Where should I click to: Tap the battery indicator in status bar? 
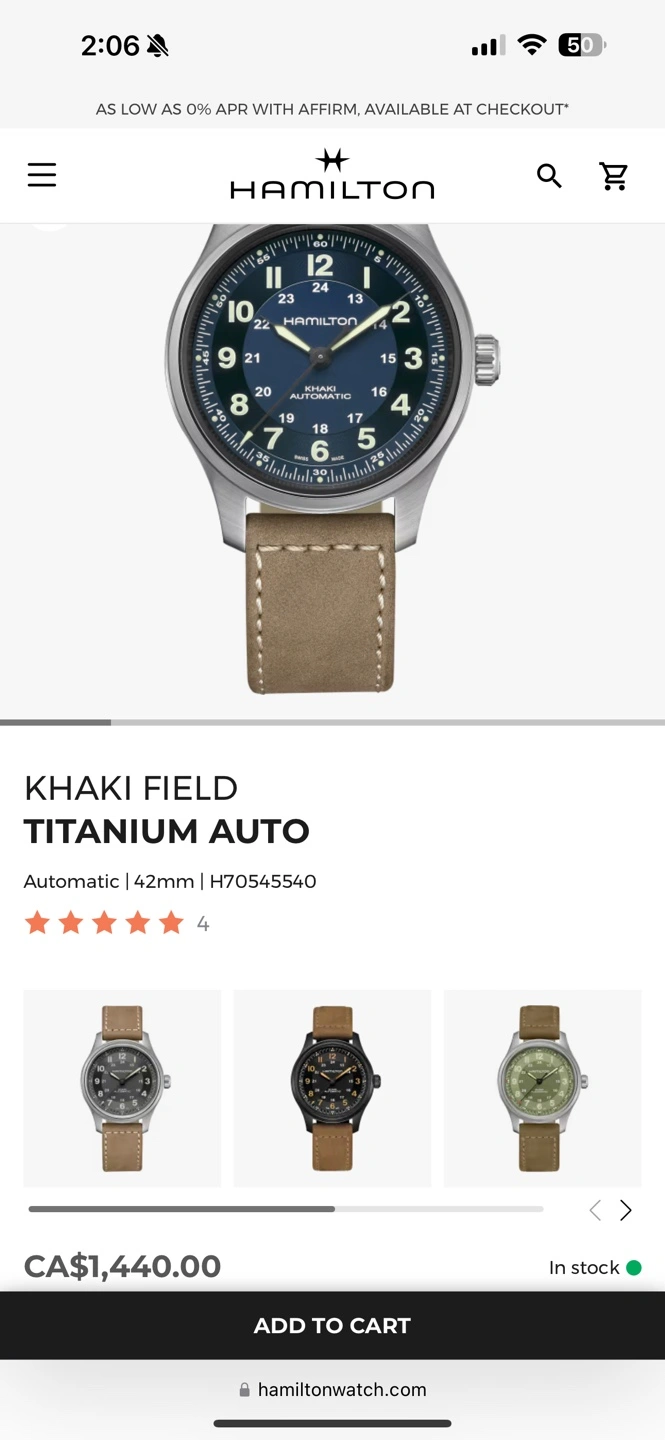(x=582, y=45)
